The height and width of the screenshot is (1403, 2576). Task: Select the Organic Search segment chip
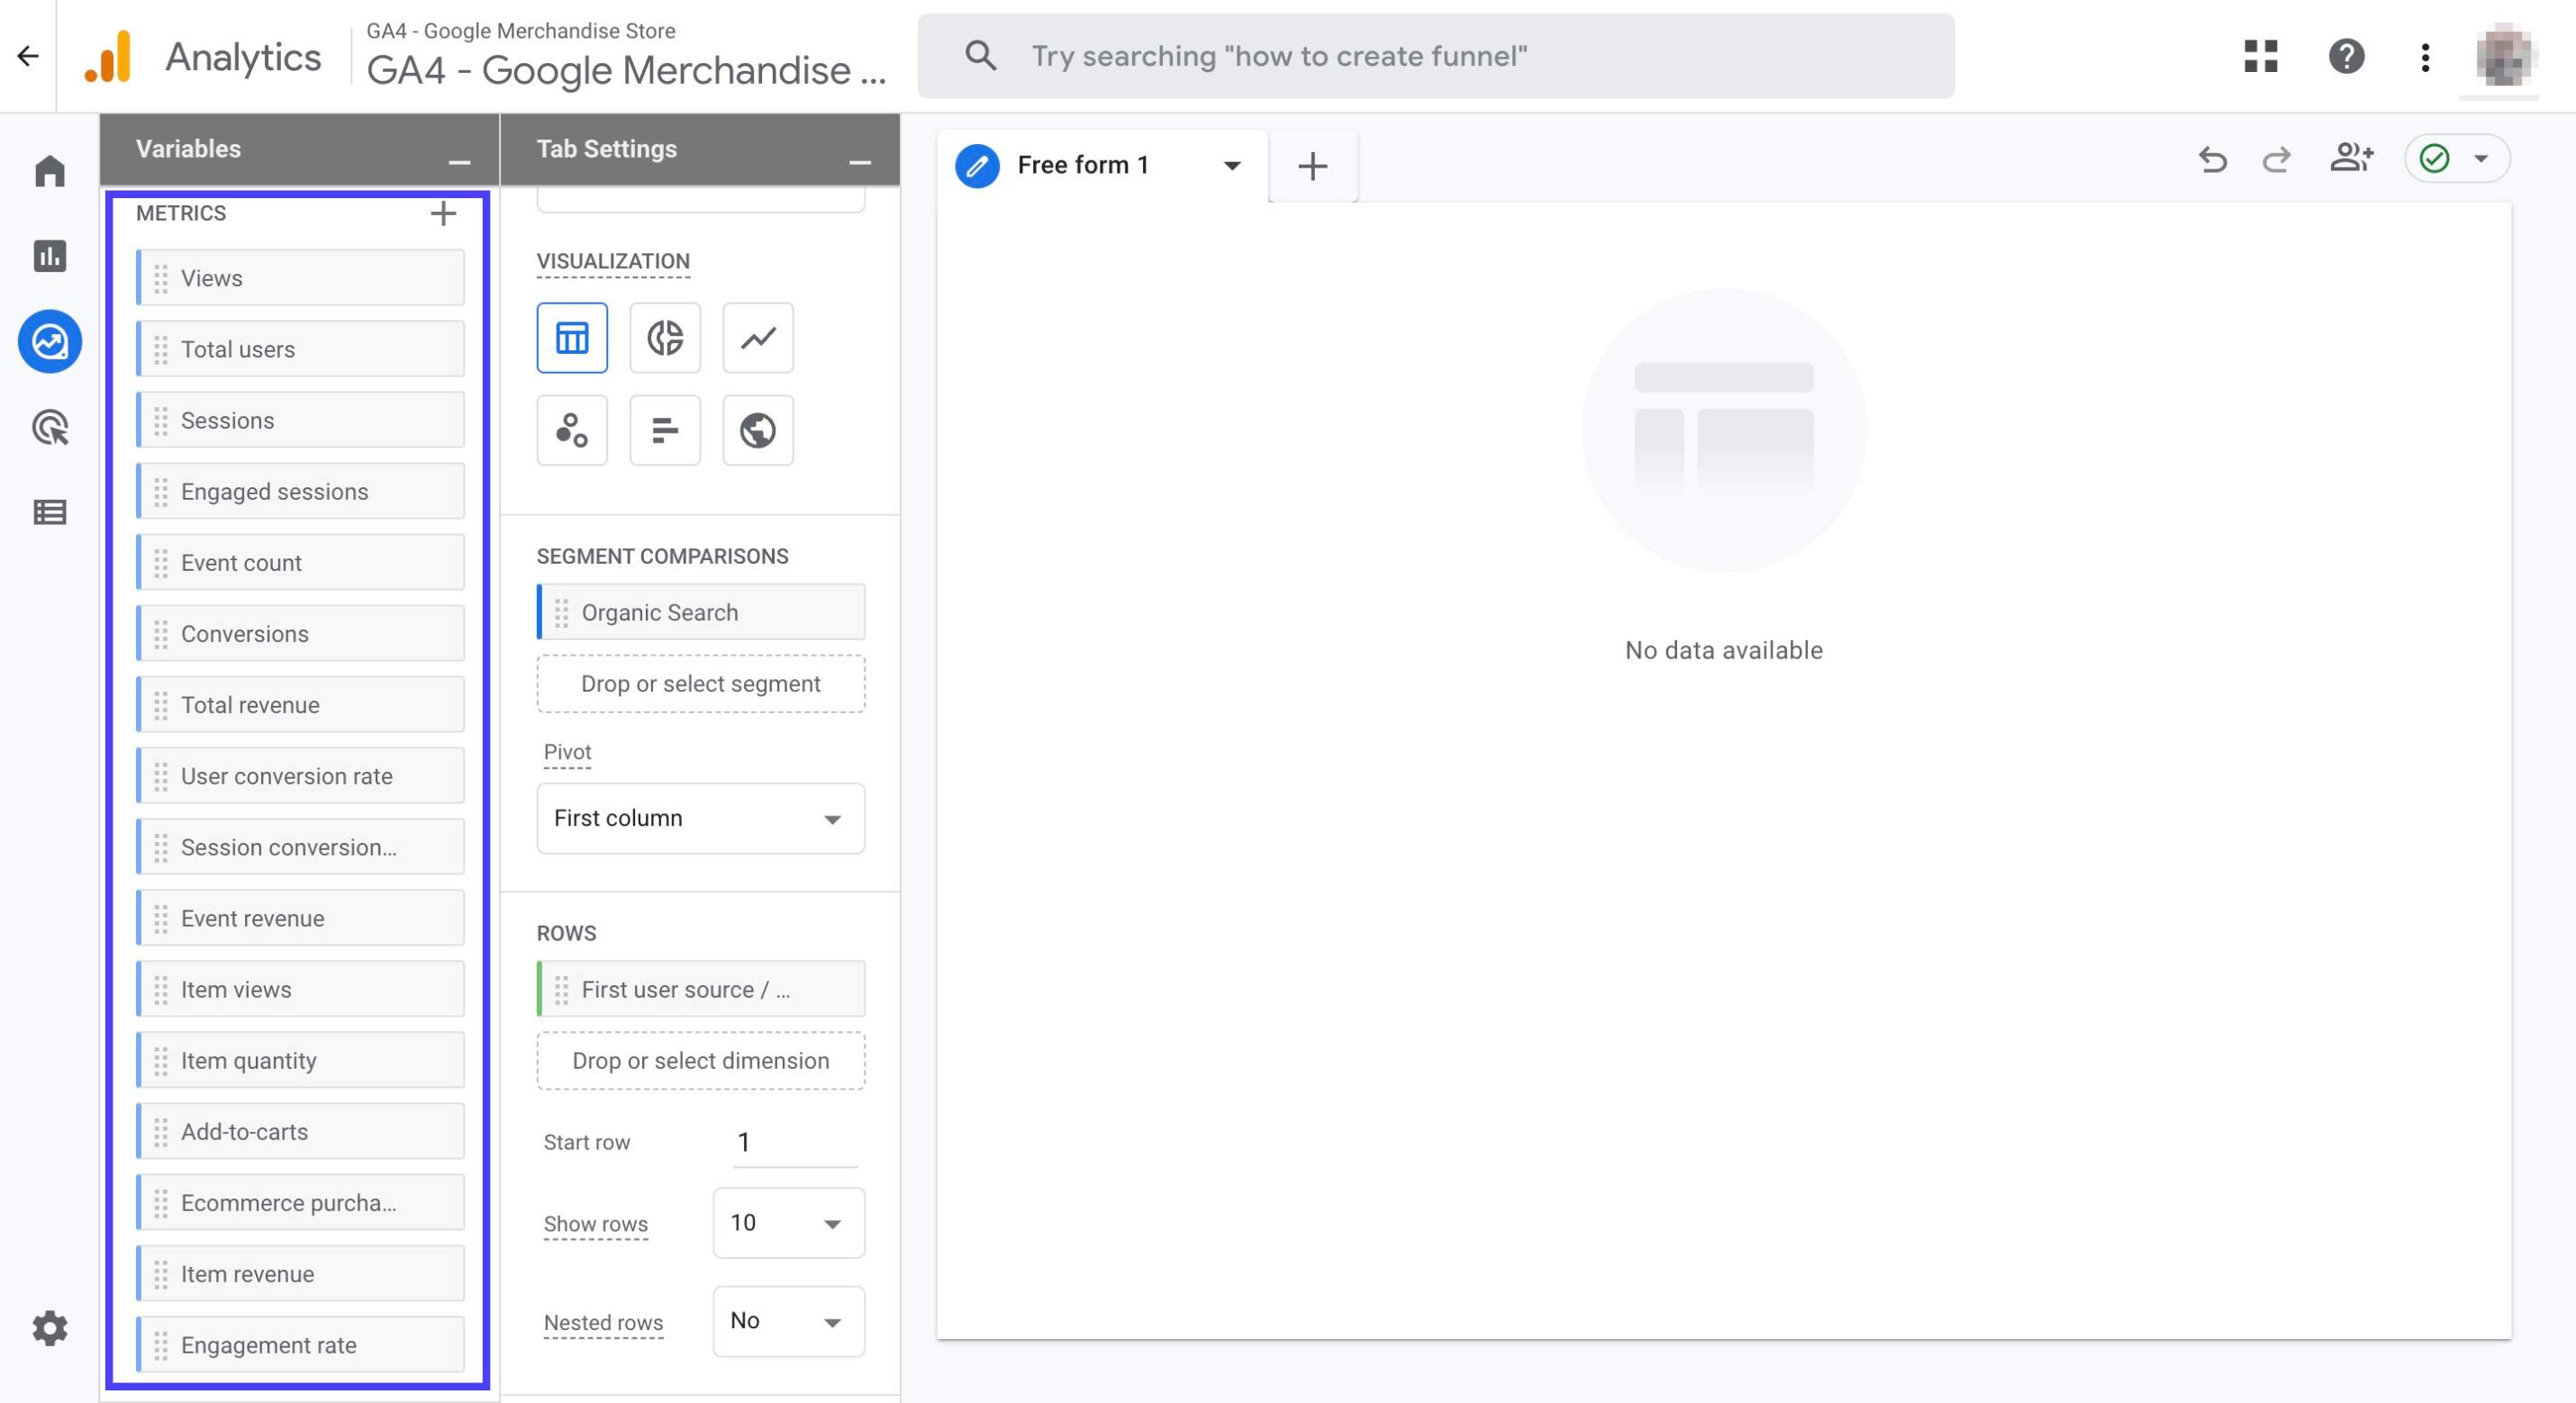point(700,613)
